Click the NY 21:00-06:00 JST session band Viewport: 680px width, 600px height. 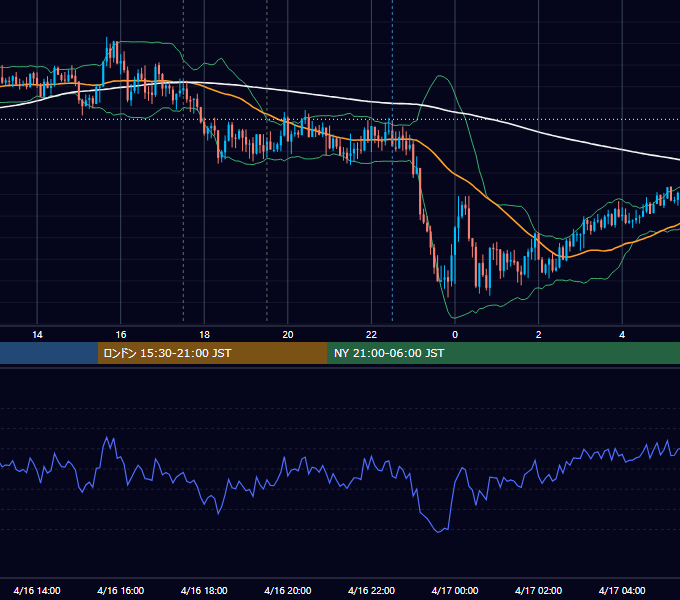tap(503, 353)
